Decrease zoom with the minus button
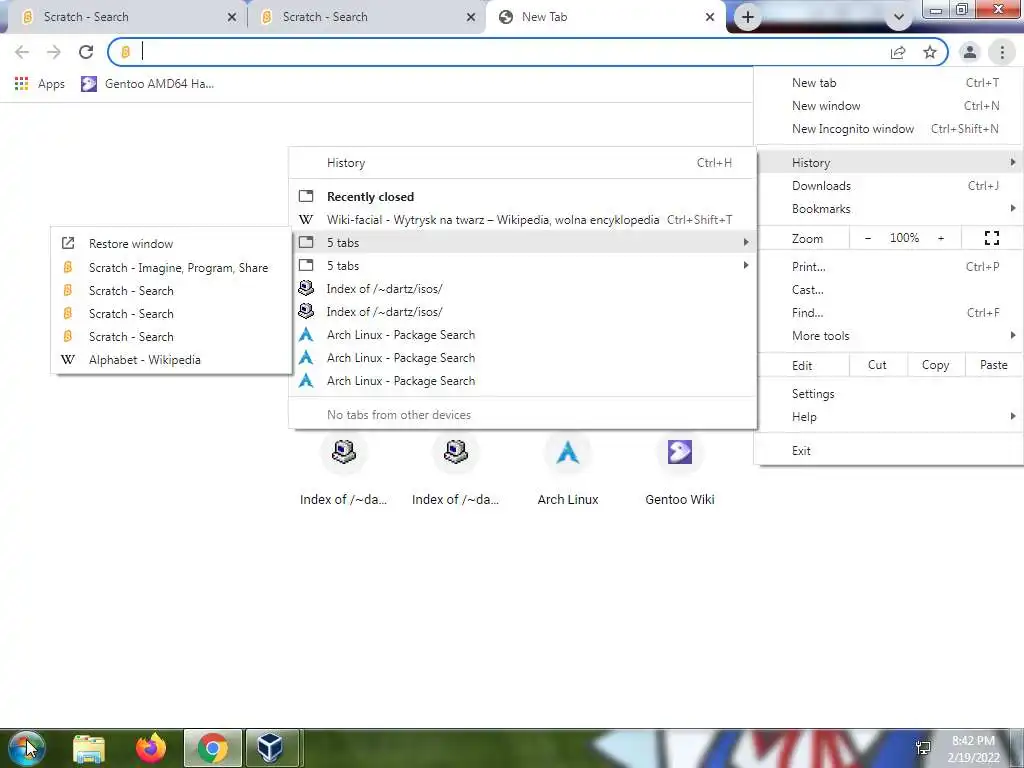Screen dimensions: 1024x768 click(x=868, y=238)
